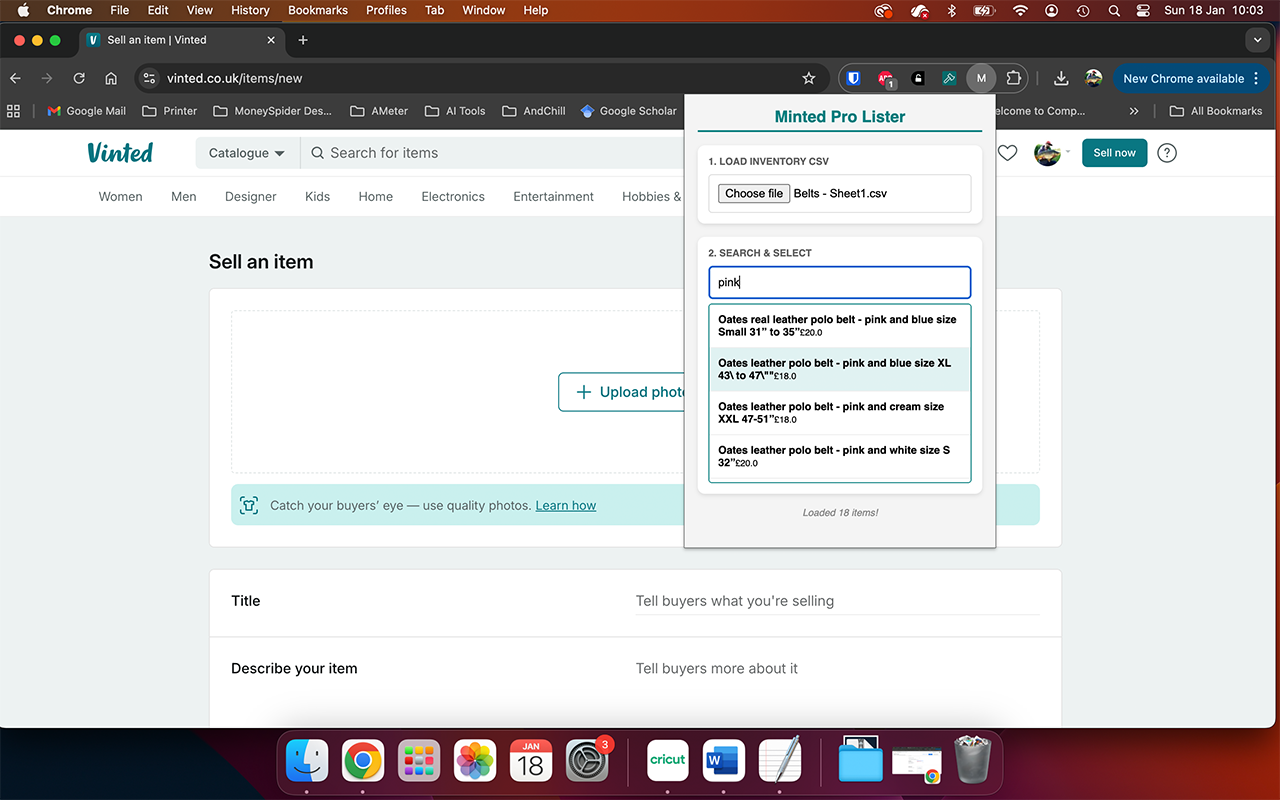The height and width of the screenshot is (800, 1280).
Task: Click the Sell now button
Action: (1115, 153)
